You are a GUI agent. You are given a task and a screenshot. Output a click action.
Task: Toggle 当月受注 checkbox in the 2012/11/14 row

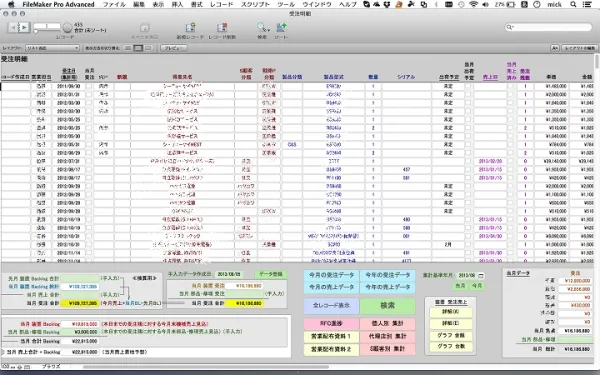[89, 253]
